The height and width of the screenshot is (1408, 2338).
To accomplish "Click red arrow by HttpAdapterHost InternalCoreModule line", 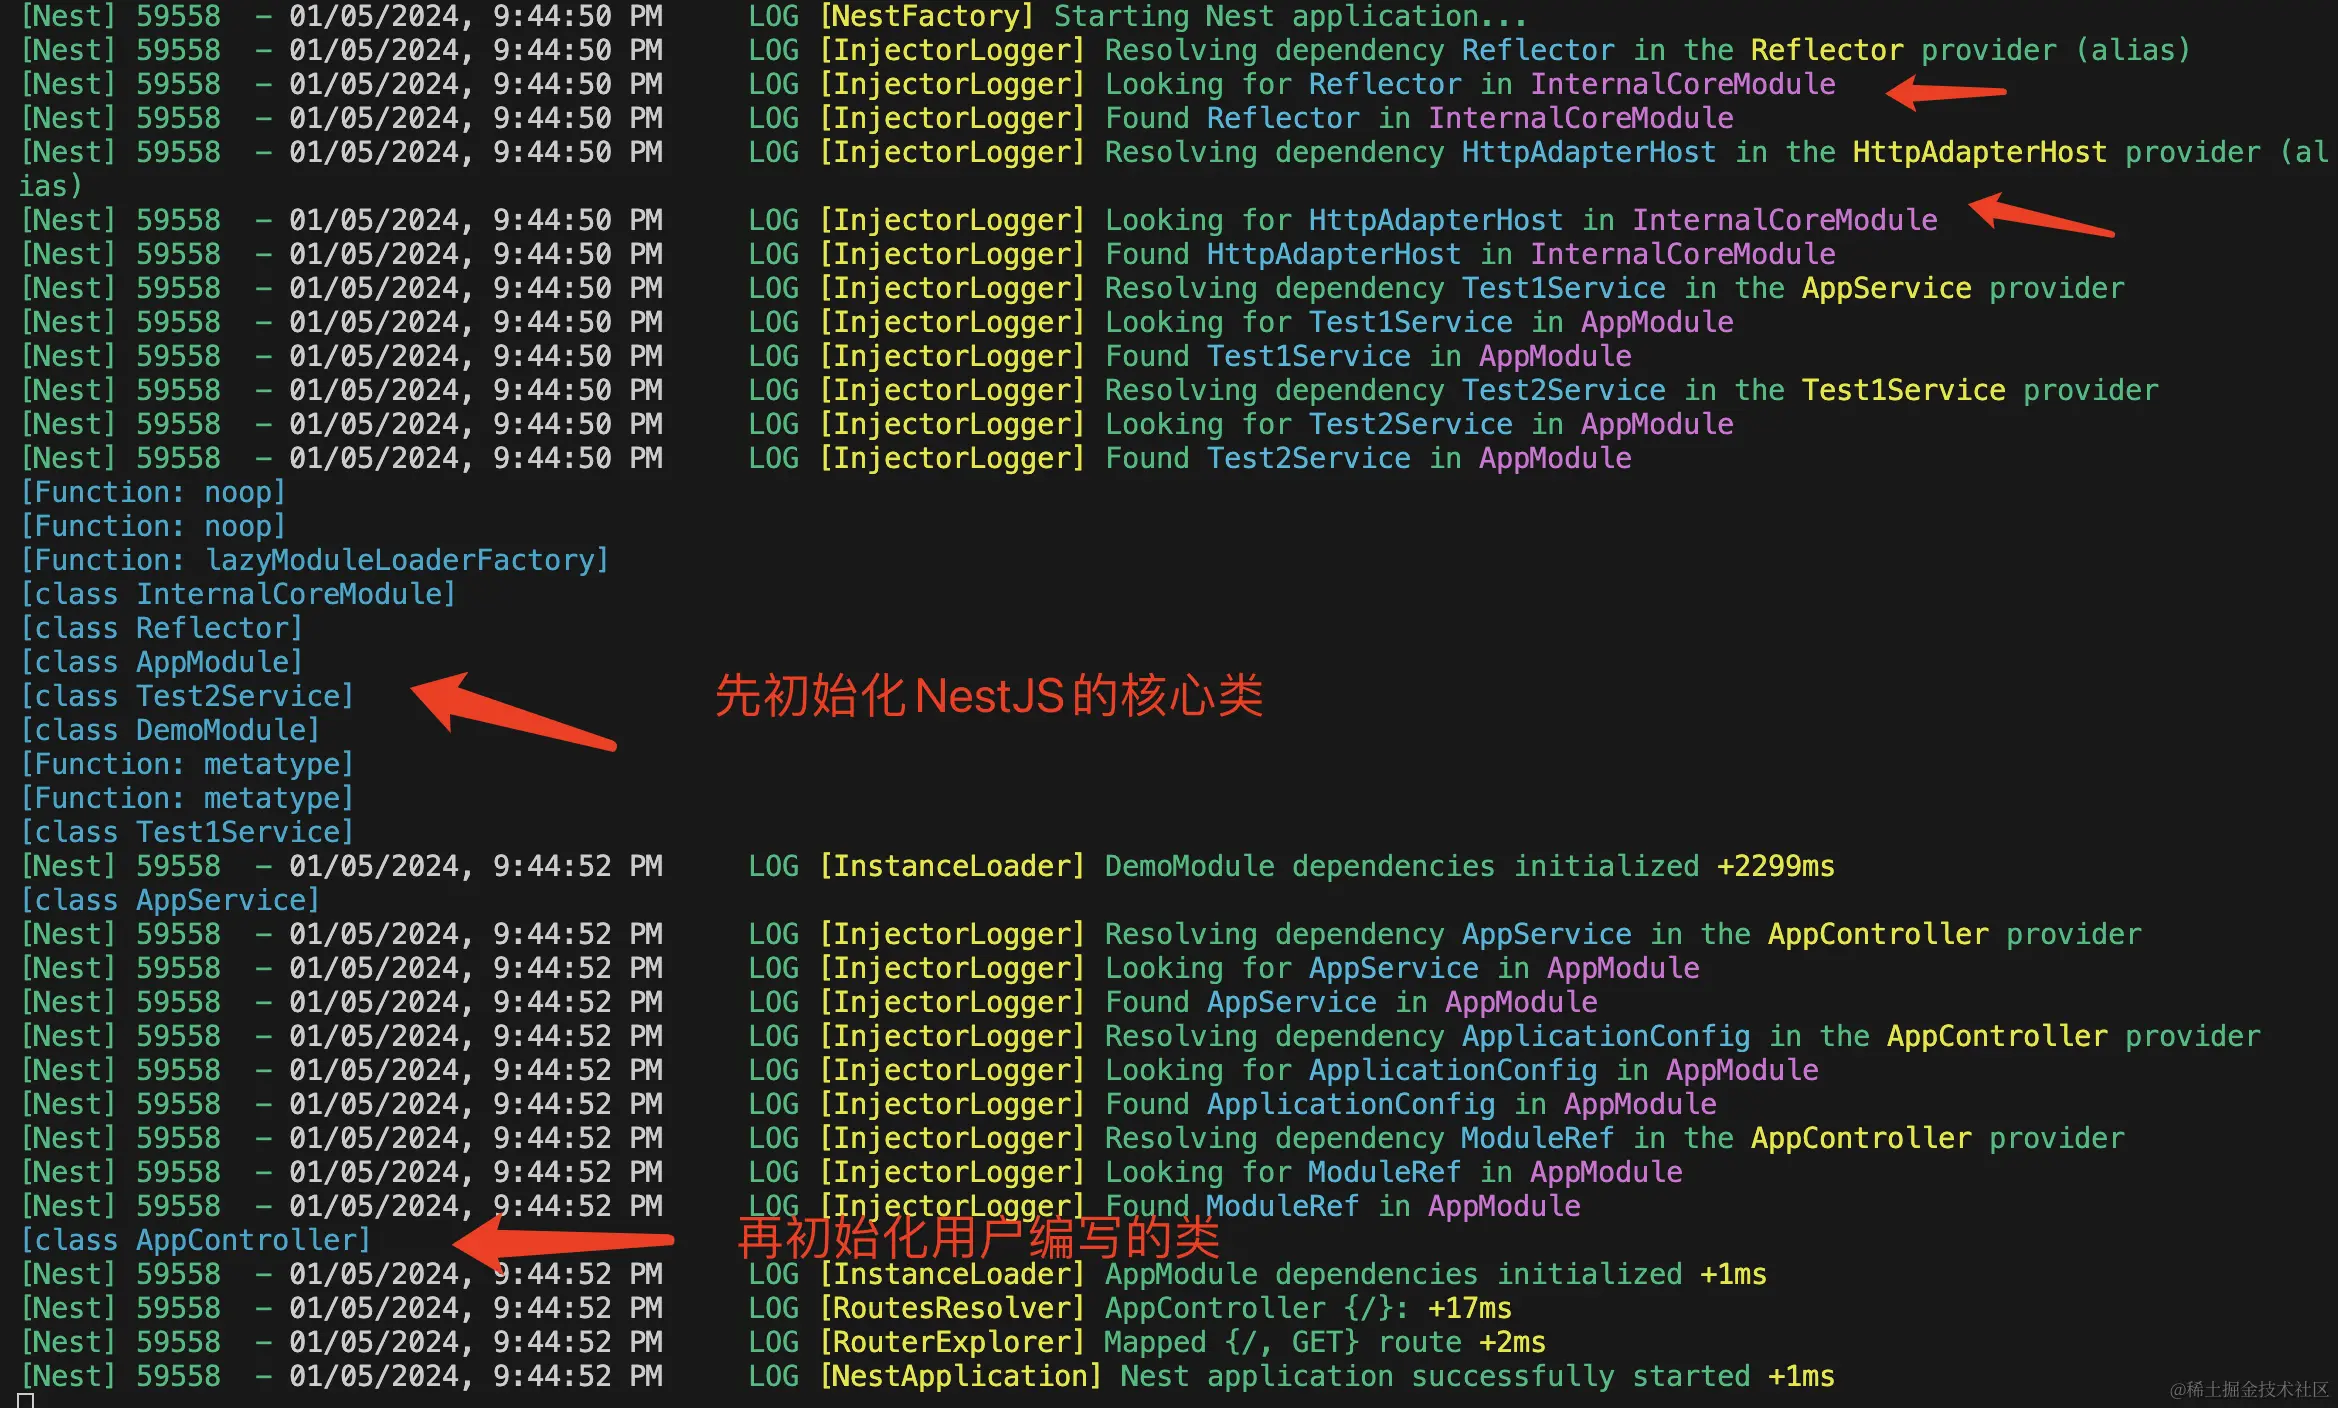I will pos(2040,215).
